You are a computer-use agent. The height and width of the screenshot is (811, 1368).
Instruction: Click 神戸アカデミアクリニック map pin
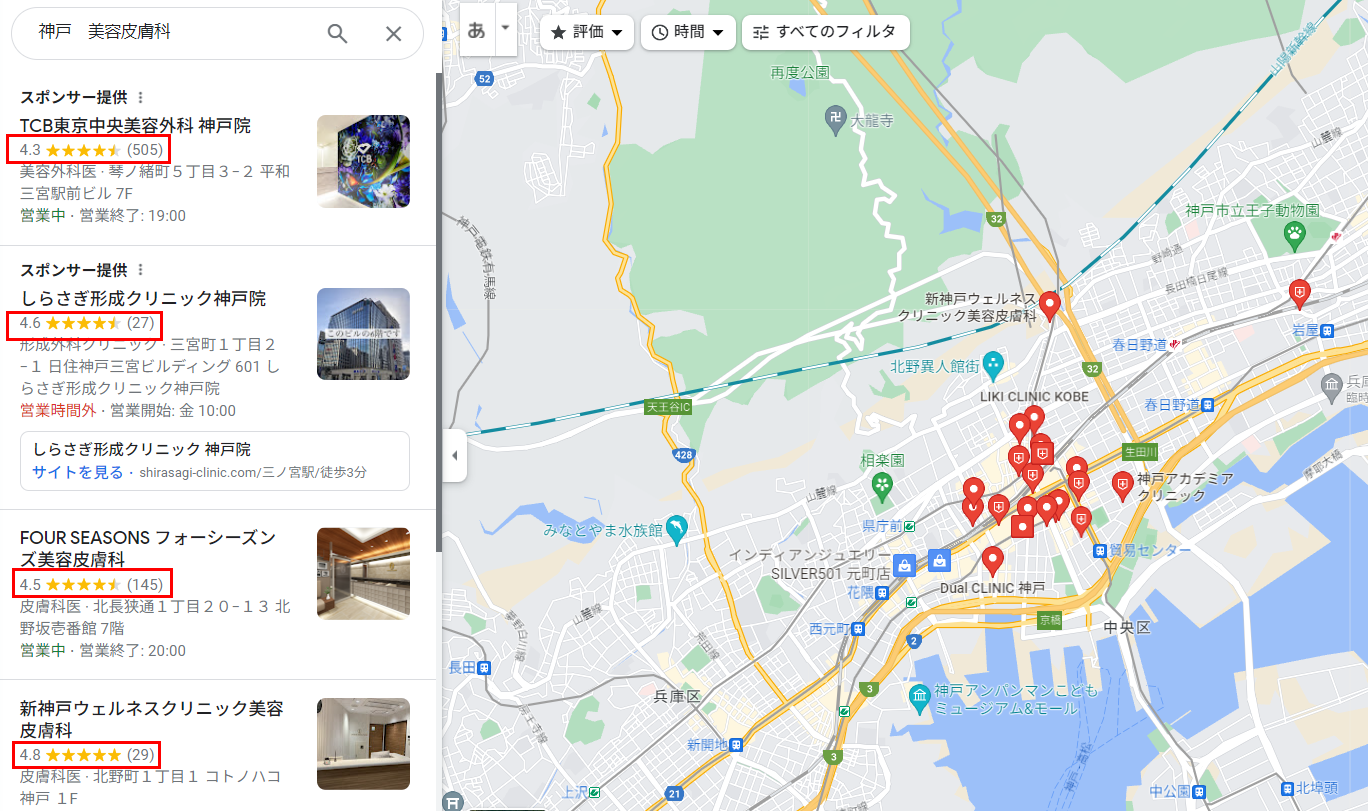(1123, 487)
